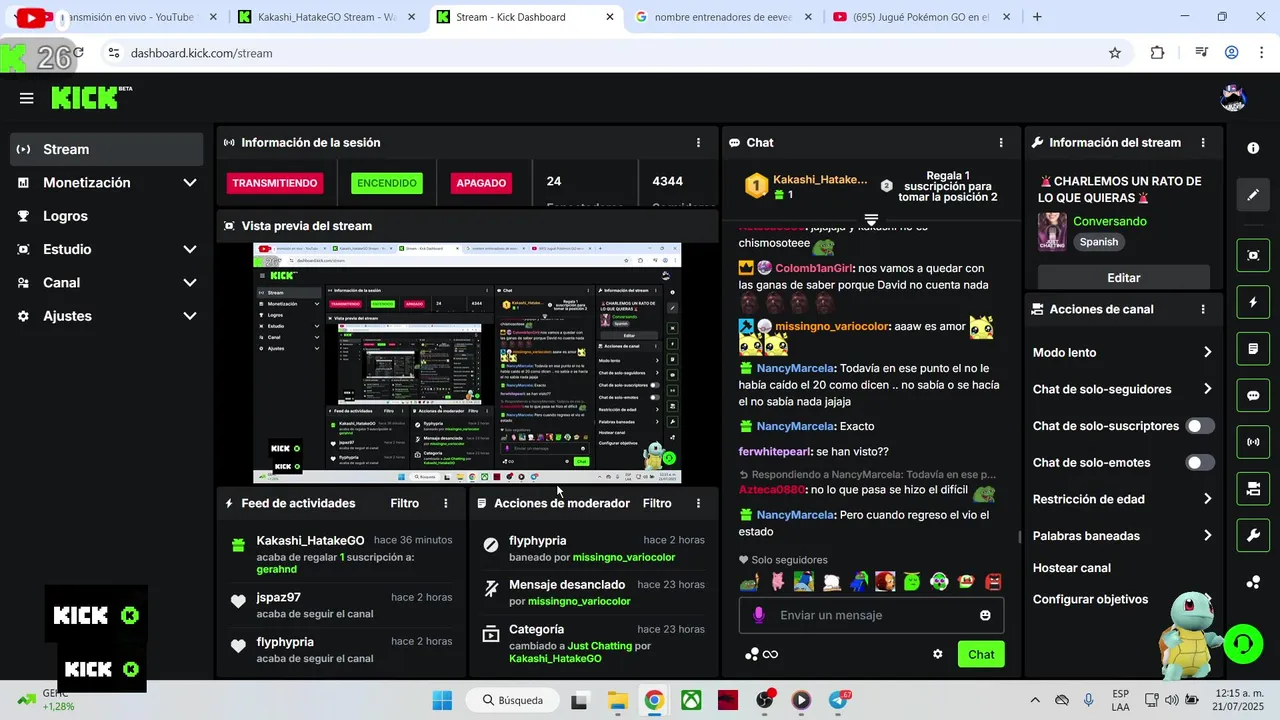This screenshot has width=1280, height=720.
Task: Click the document list icon in right toolbar
Action: pyautogui.click(x=1253, y=349)
